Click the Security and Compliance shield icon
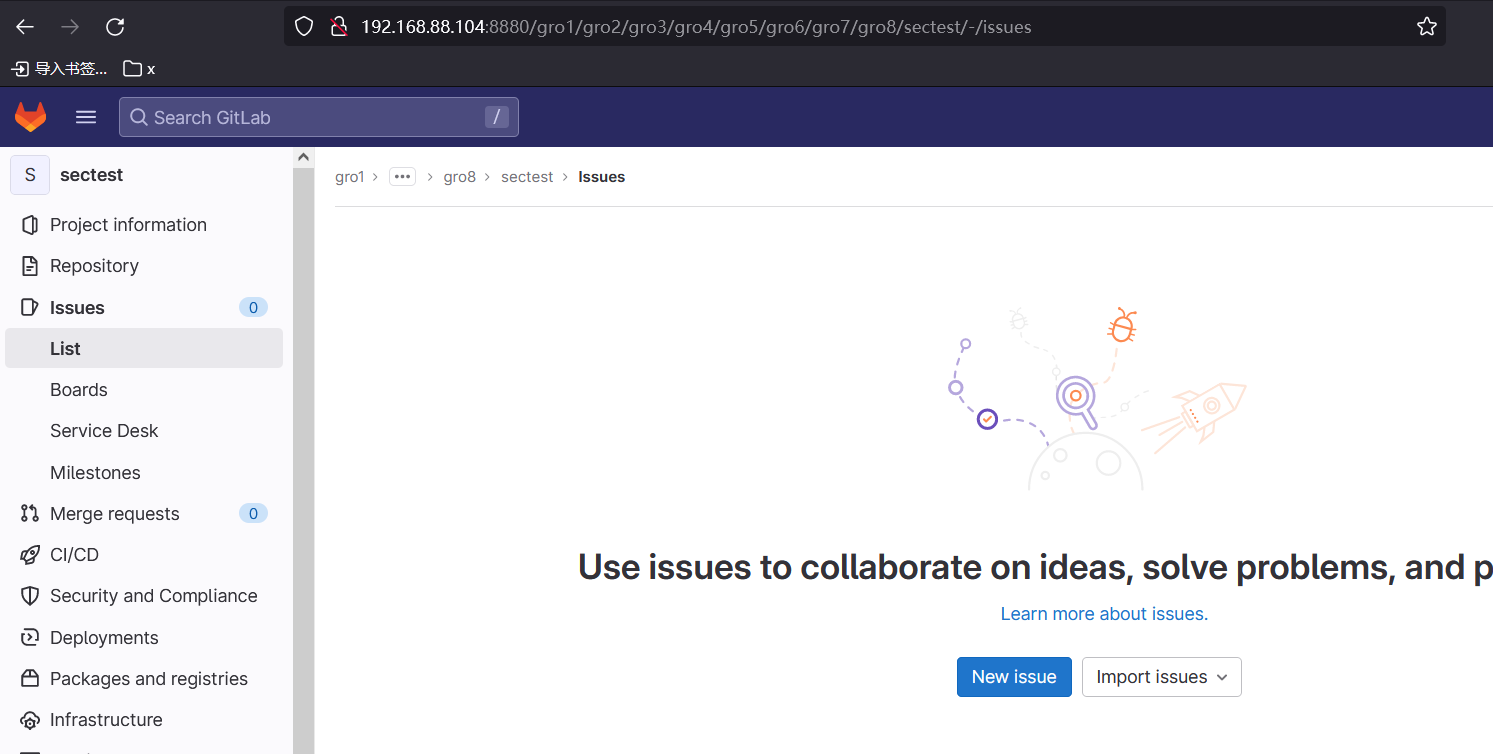1493x754 pixels. (x=30, y=596)
